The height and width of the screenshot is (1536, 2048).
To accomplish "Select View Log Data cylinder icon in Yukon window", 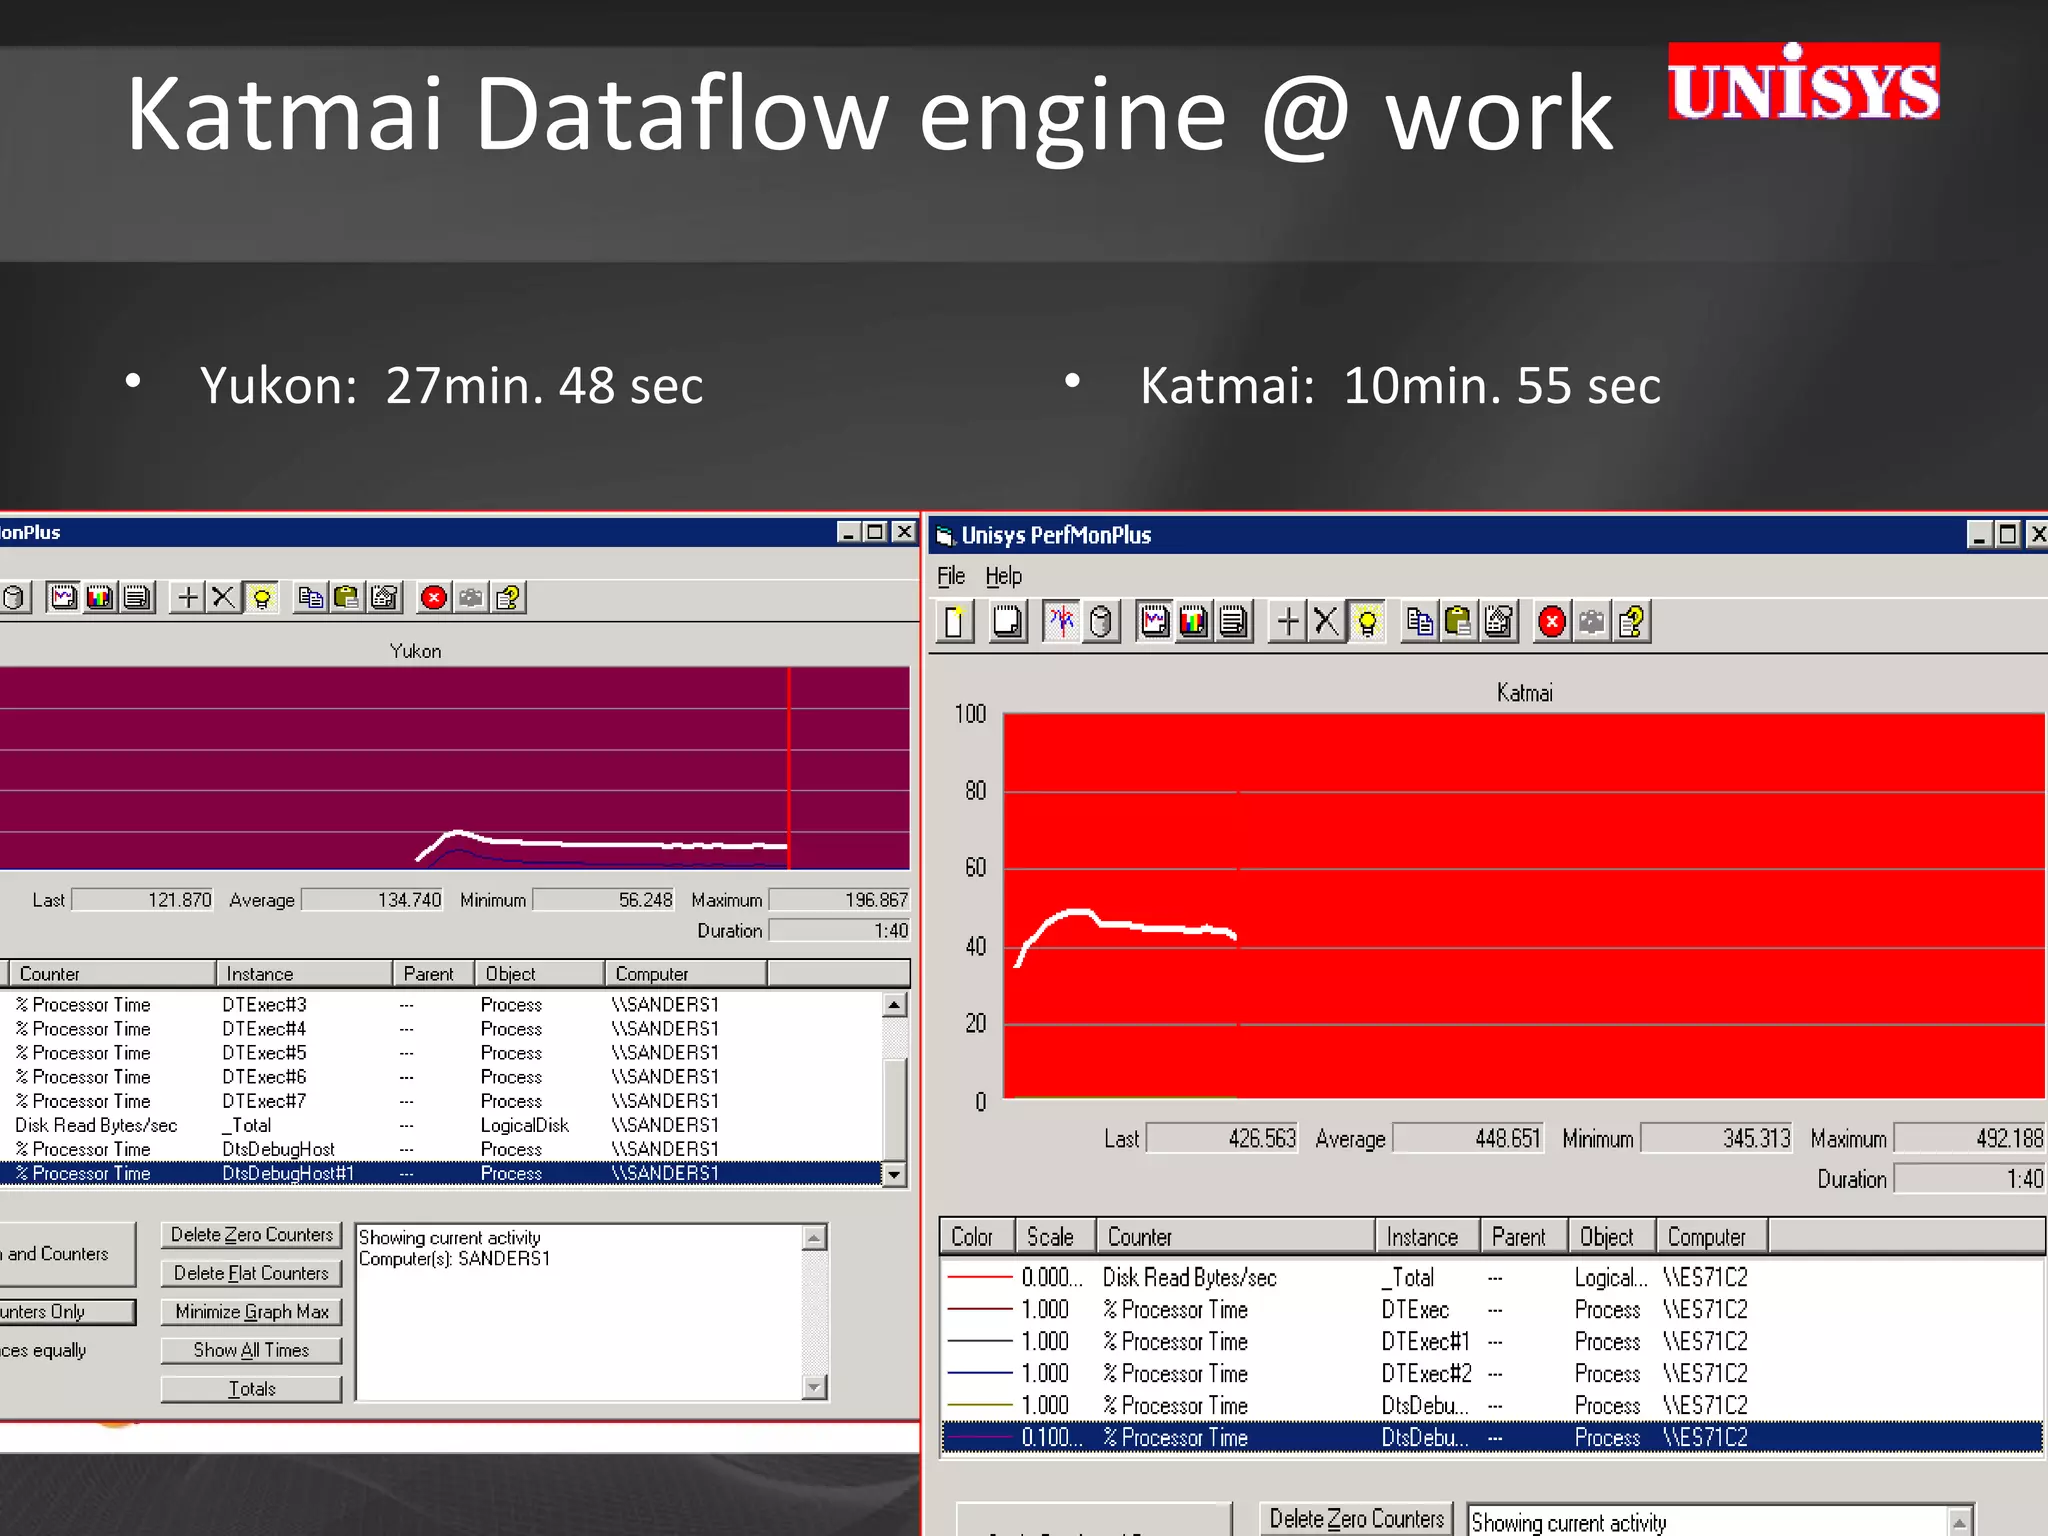I will point(14,598).
